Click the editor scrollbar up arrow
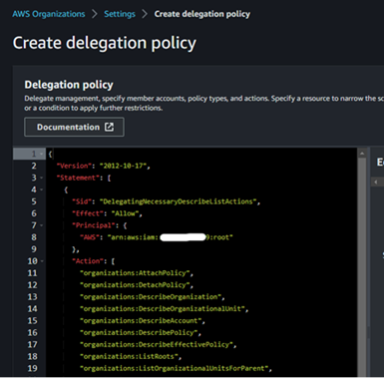 click(x=362, y=153)
